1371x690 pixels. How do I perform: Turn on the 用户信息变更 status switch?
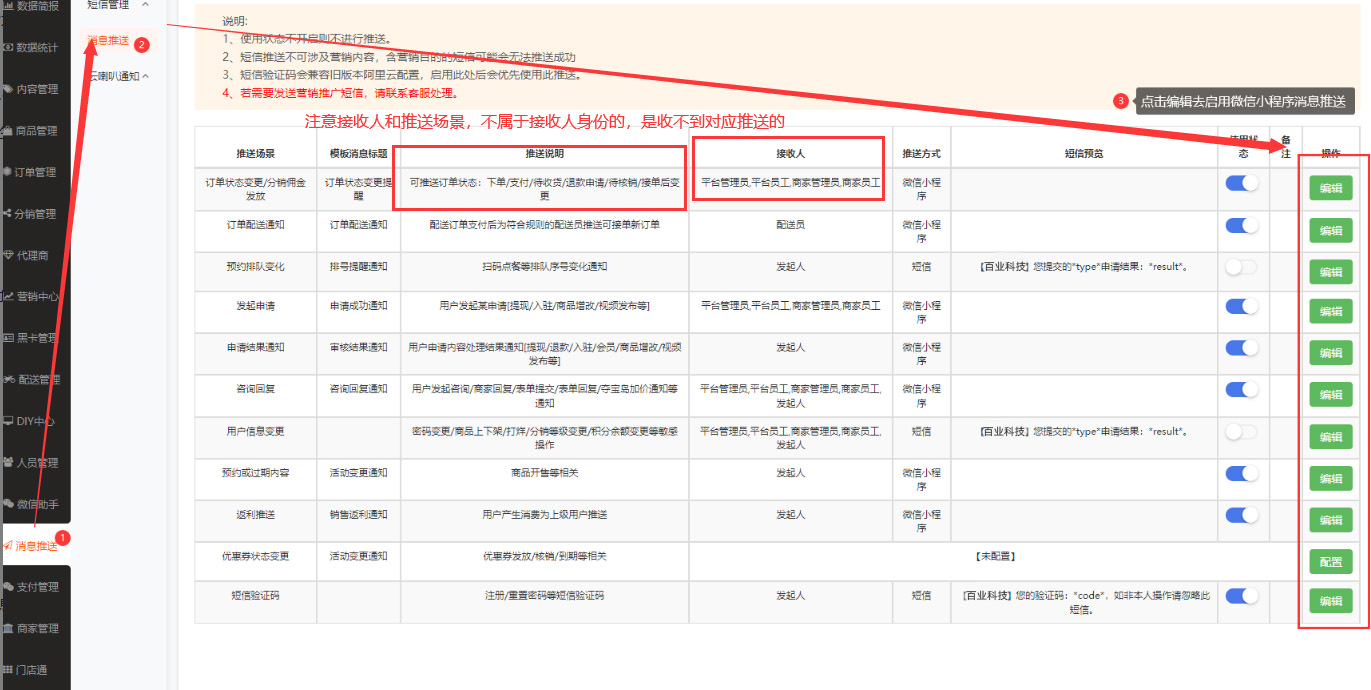pos(1241,432)
